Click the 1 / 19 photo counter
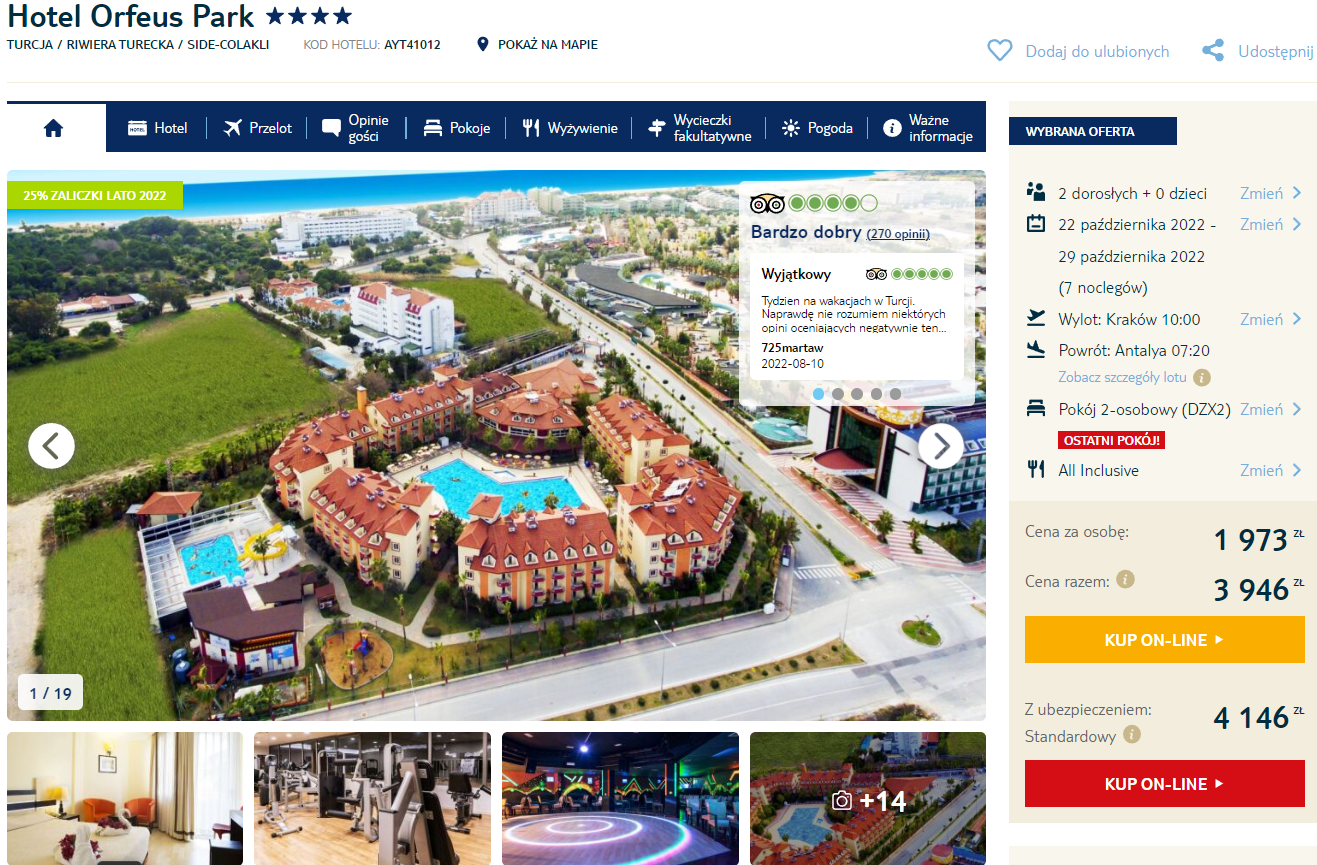1317x865 pixels. [51, 693]
